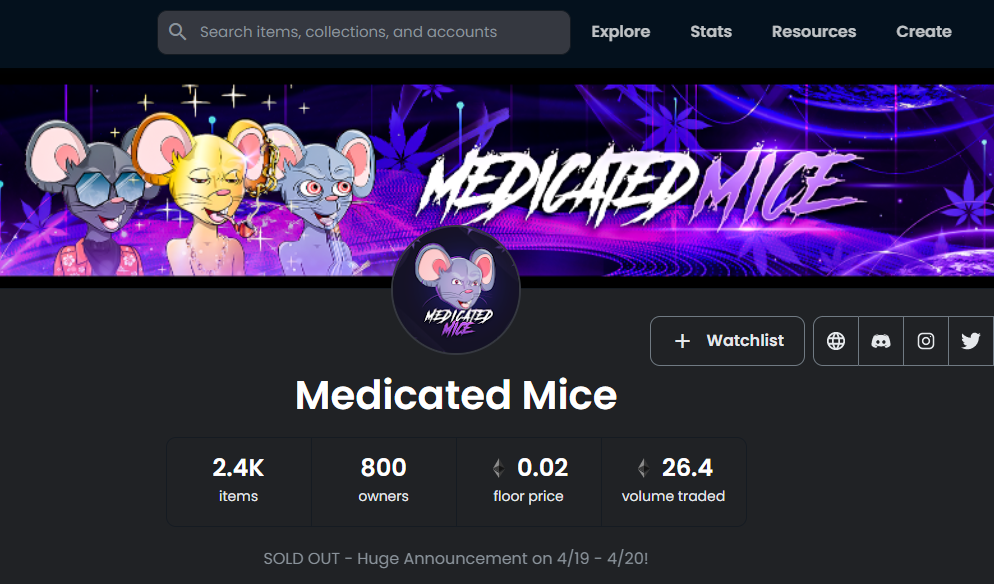Screen dimensions: 994x584
Task: Open the Stats dropdown
Action: [711, 31]
